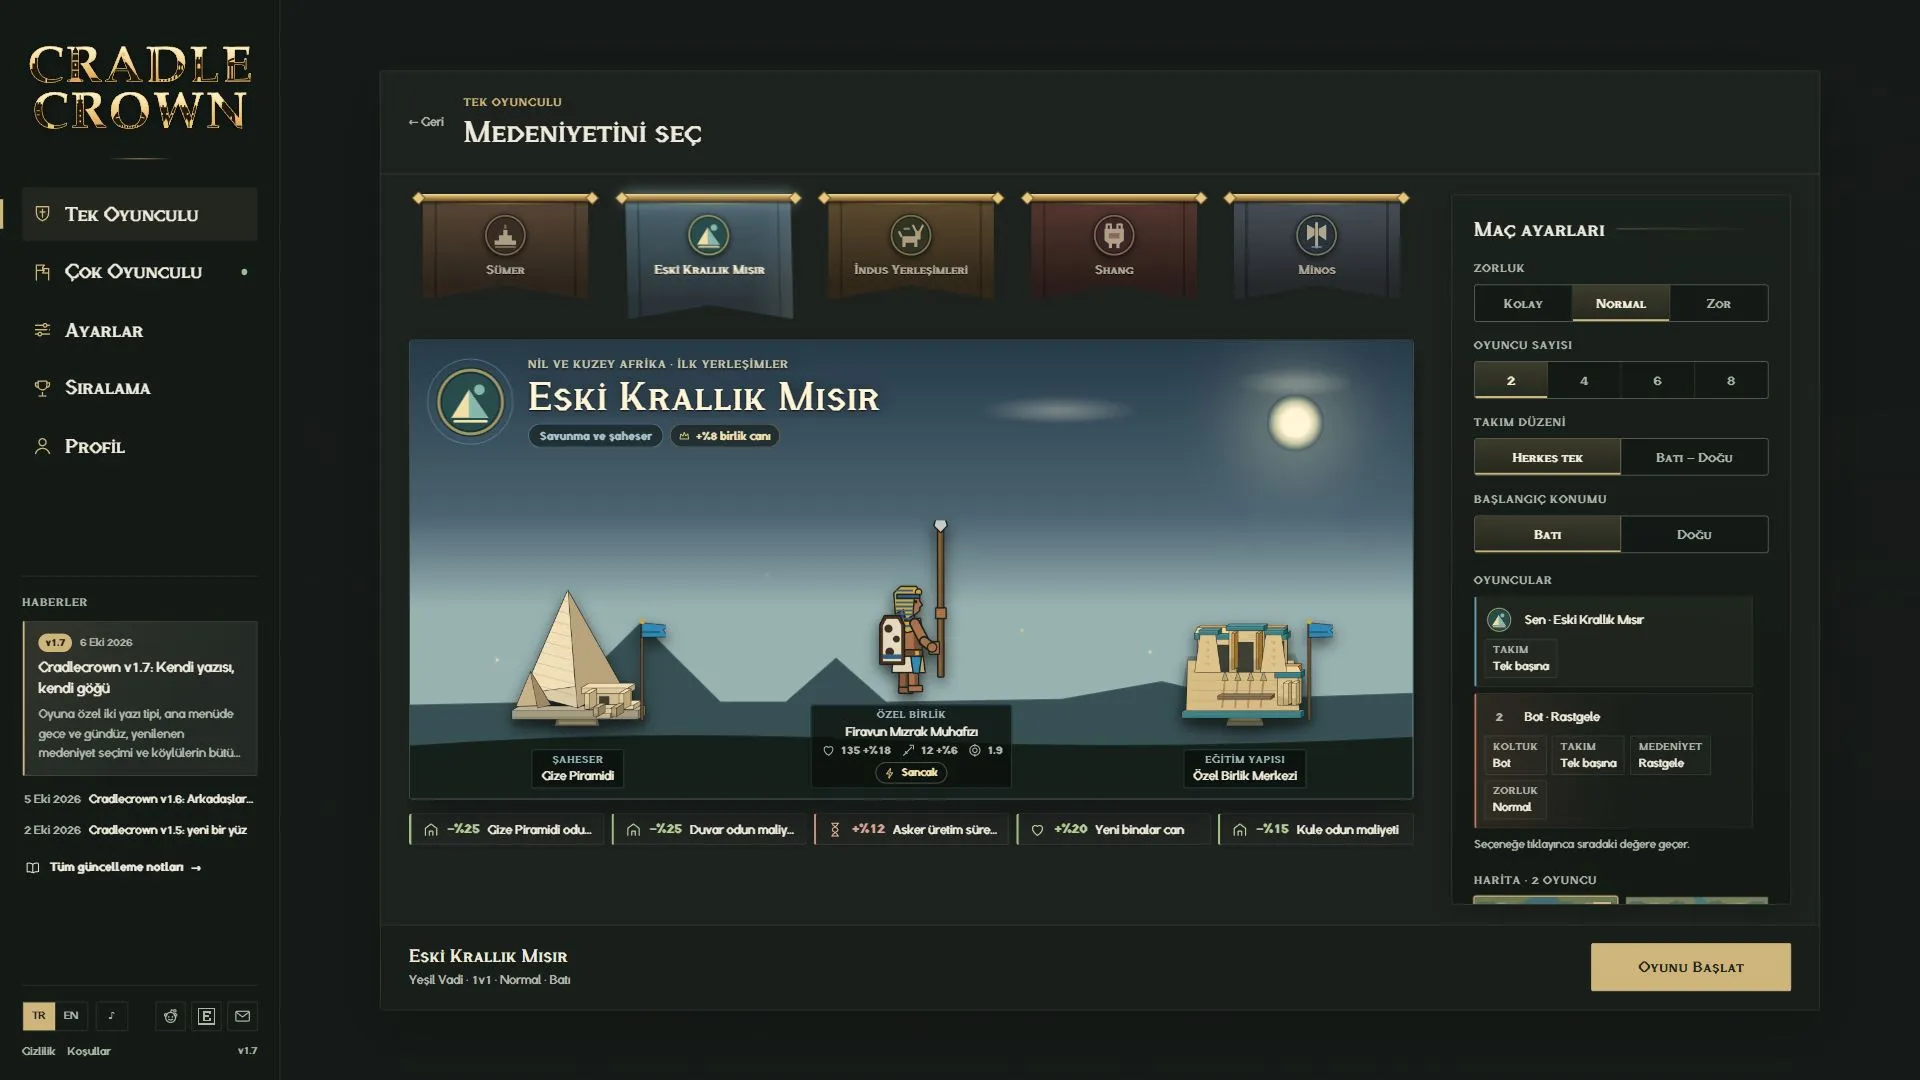This screenshot has height=1080, width=1920.
Task: Change the bot's Koltuk setting
Action: 1515,755
